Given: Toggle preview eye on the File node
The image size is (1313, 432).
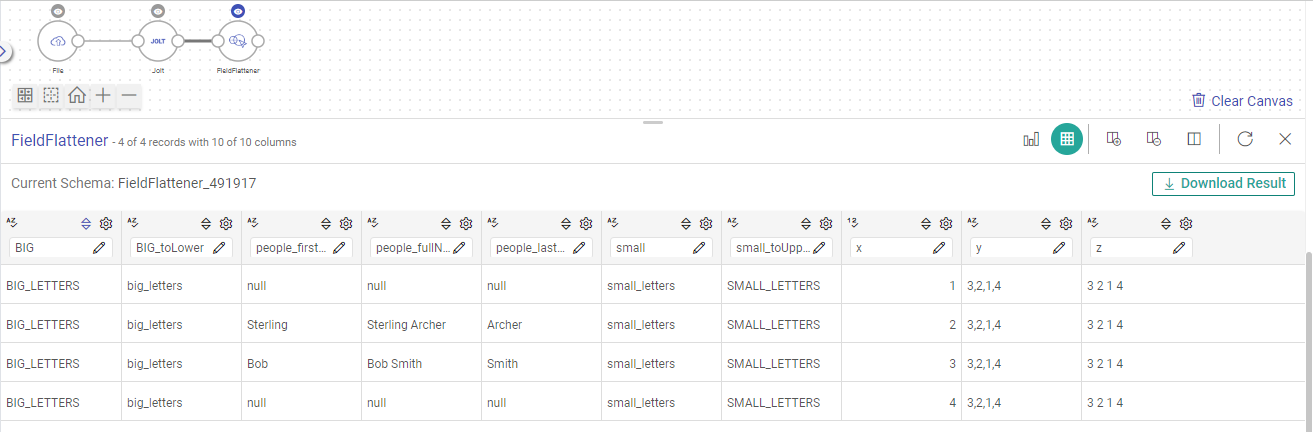Looking at the screenshot, I should coord(58,11).
